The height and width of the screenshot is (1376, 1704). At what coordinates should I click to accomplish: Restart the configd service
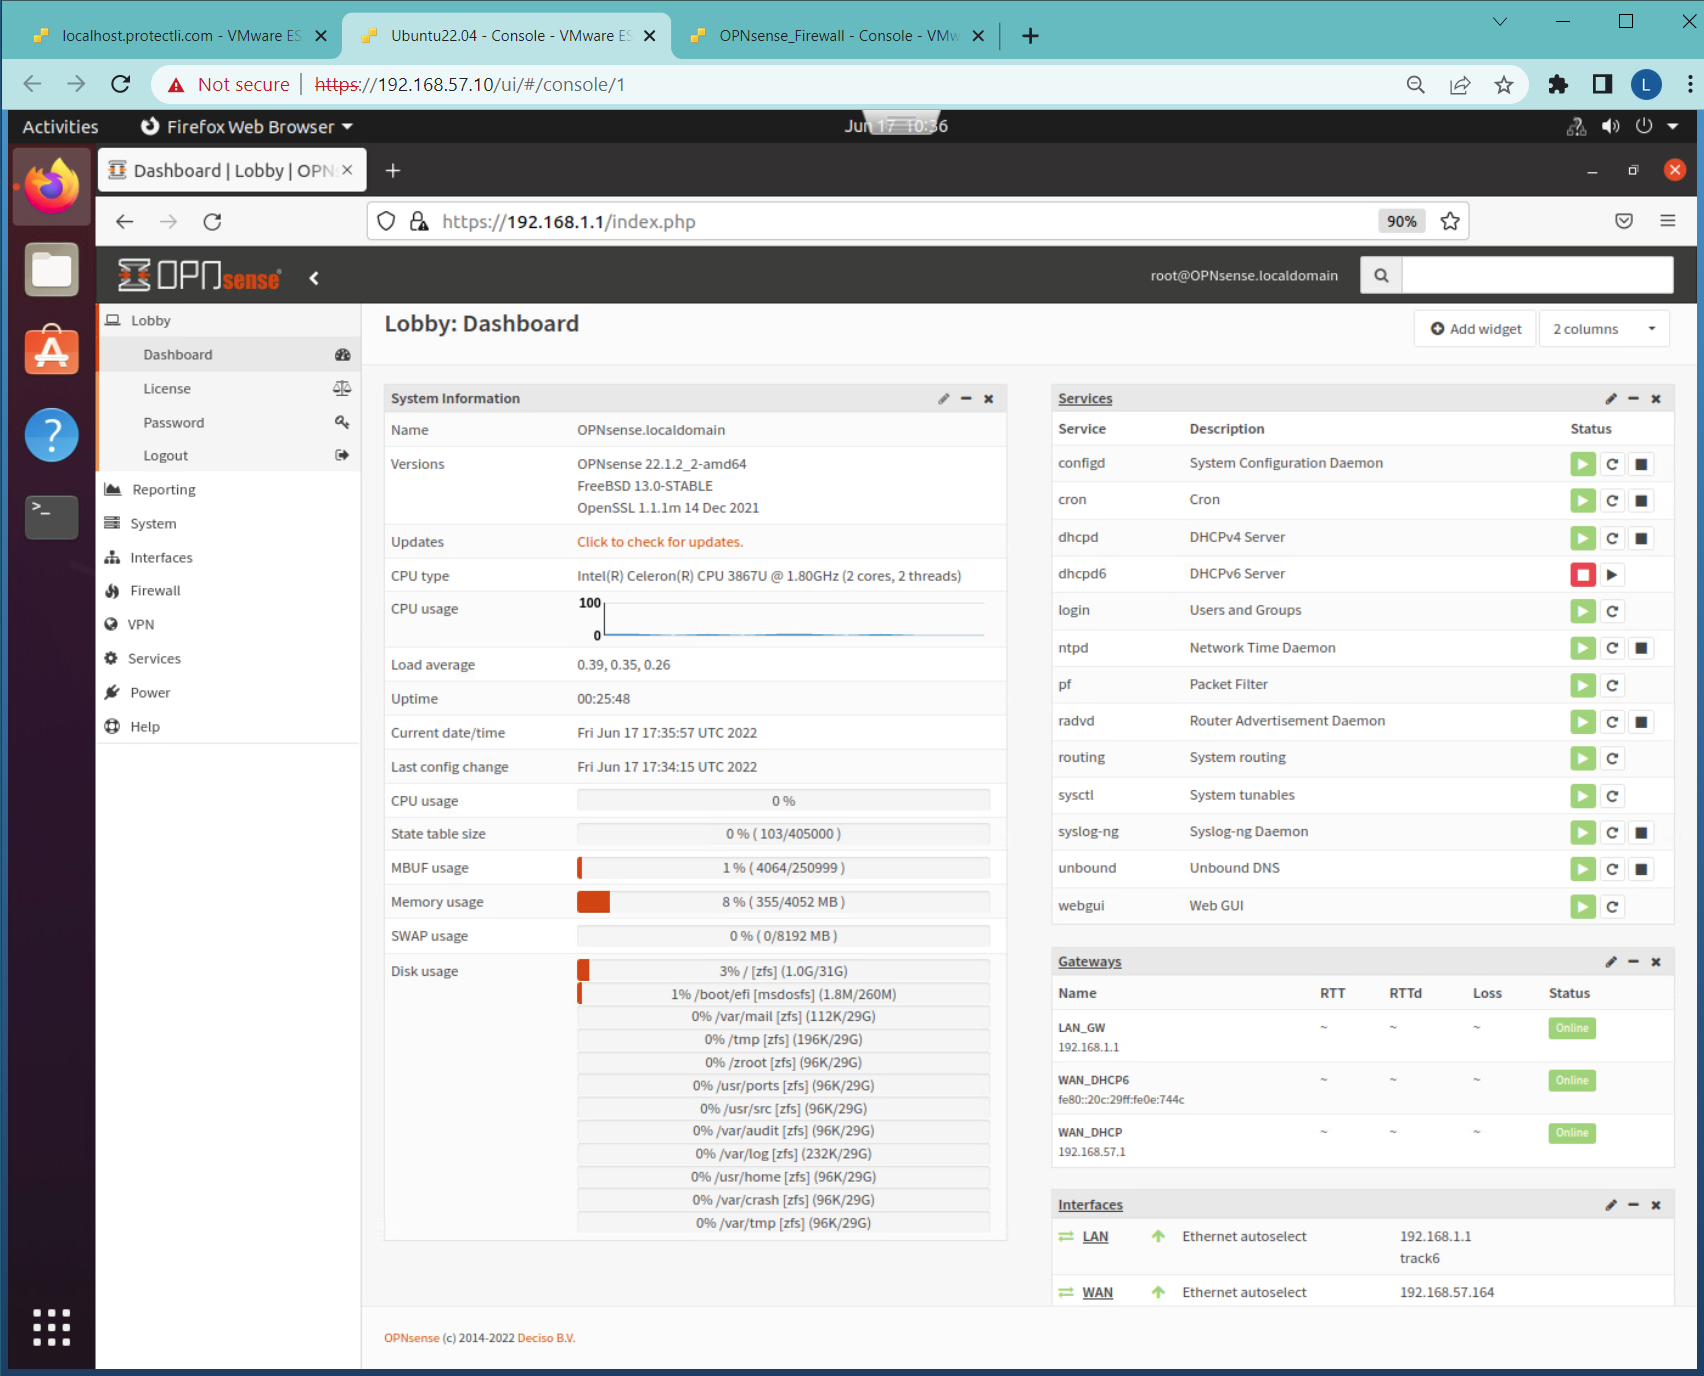point(1612,463)
